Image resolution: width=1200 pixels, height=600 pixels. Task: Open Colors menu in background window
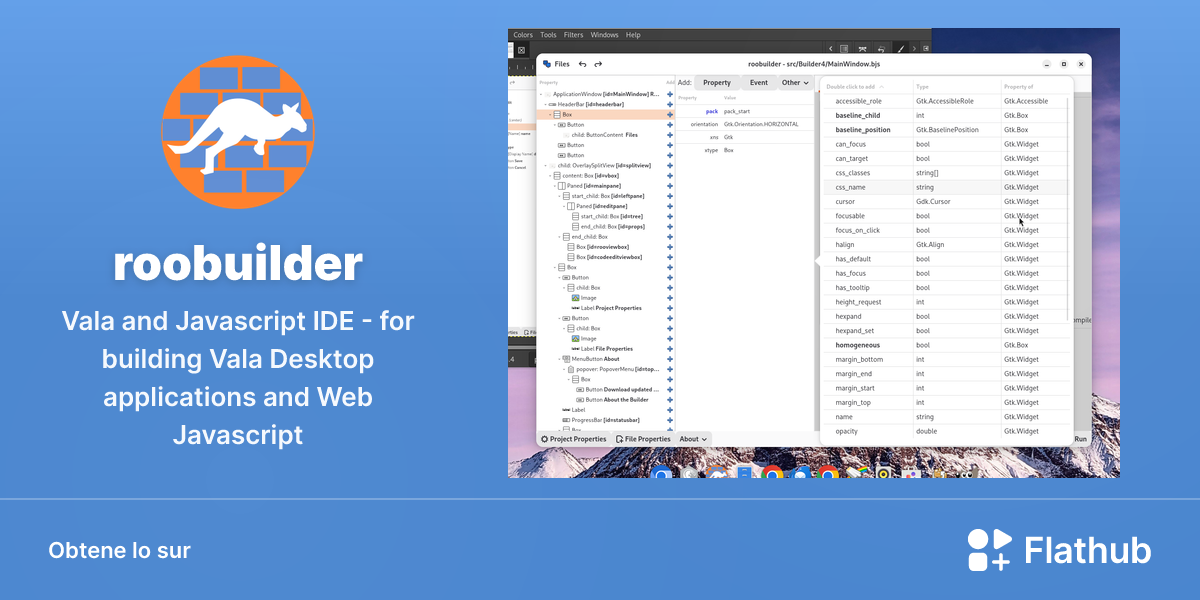coord(523,35)
